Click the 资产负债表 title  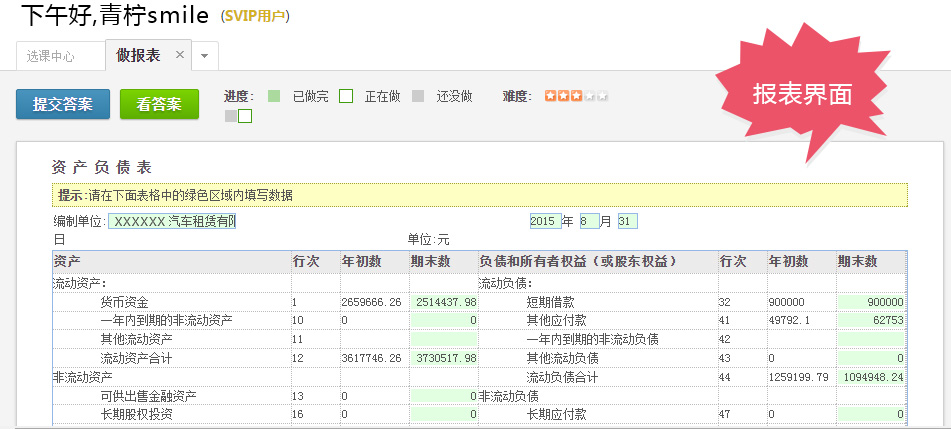(x=102, y=167)
